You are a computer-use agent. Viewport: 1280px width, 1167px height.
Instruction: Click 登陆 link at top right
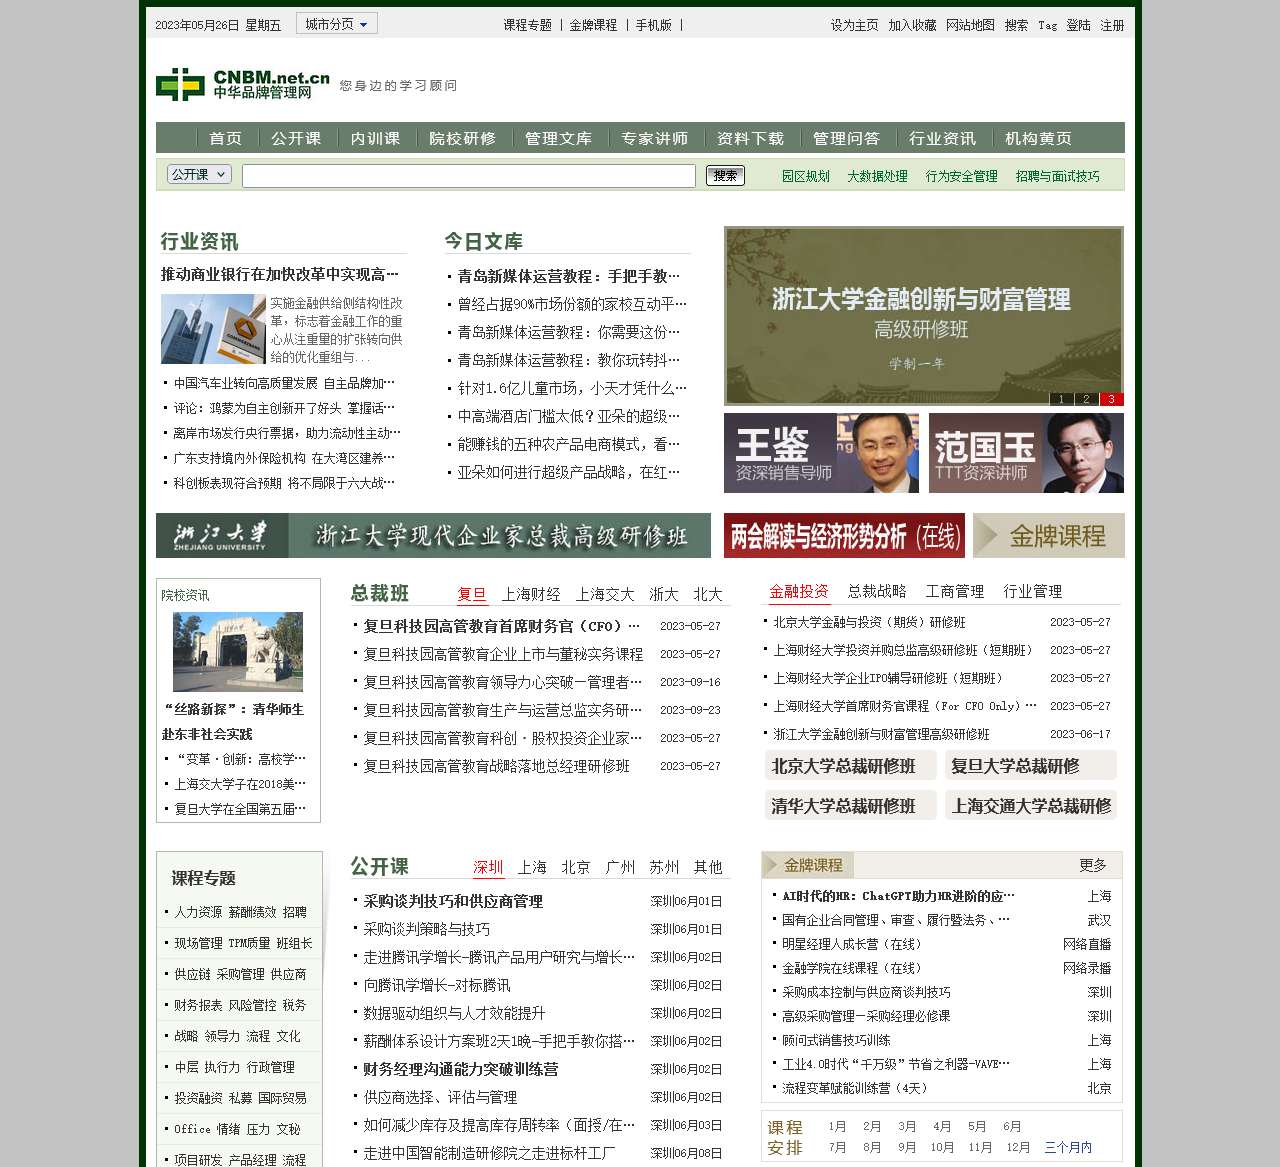point(1078,25)
